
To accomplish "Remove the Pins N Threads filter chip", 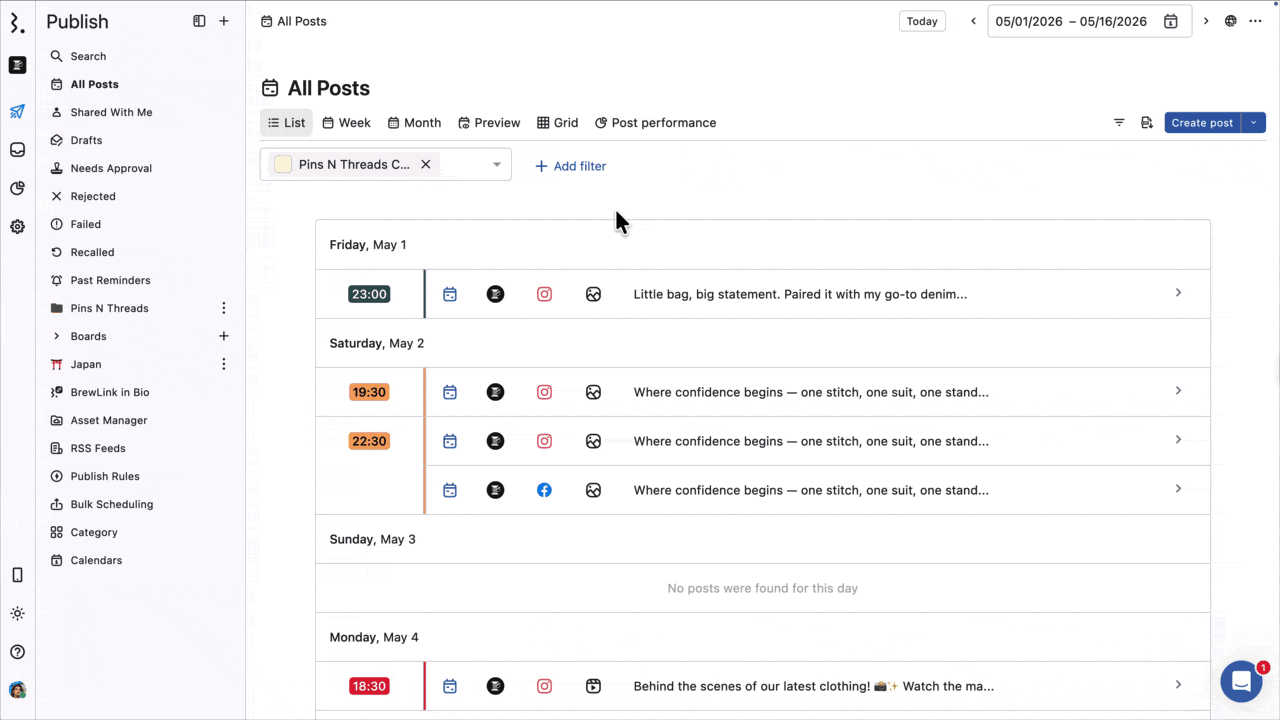I will point(426,164).
